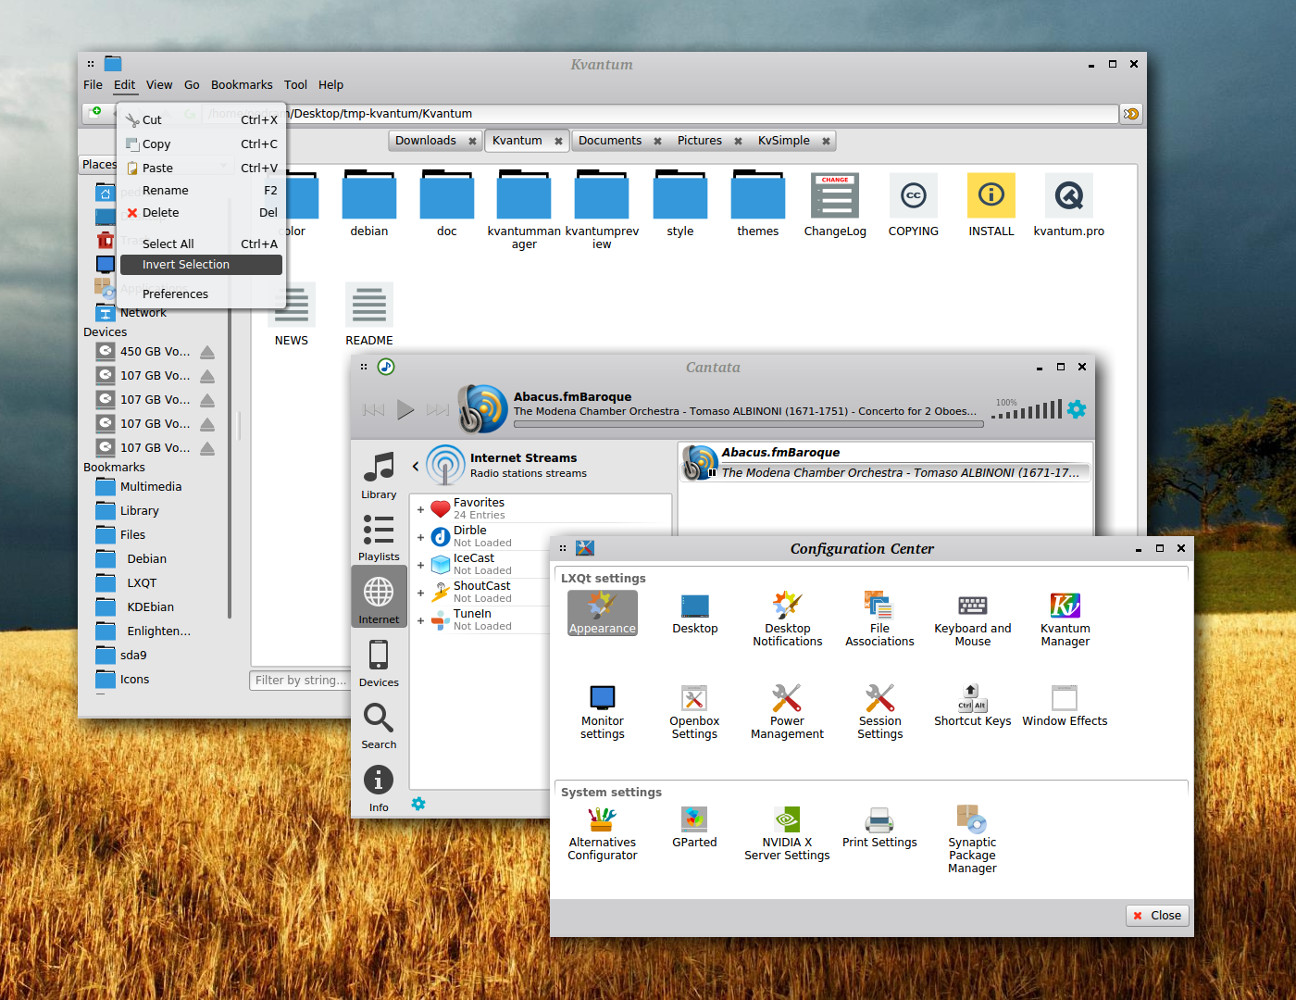Click Preferences in the Edit menu

(x=201, y=294)
